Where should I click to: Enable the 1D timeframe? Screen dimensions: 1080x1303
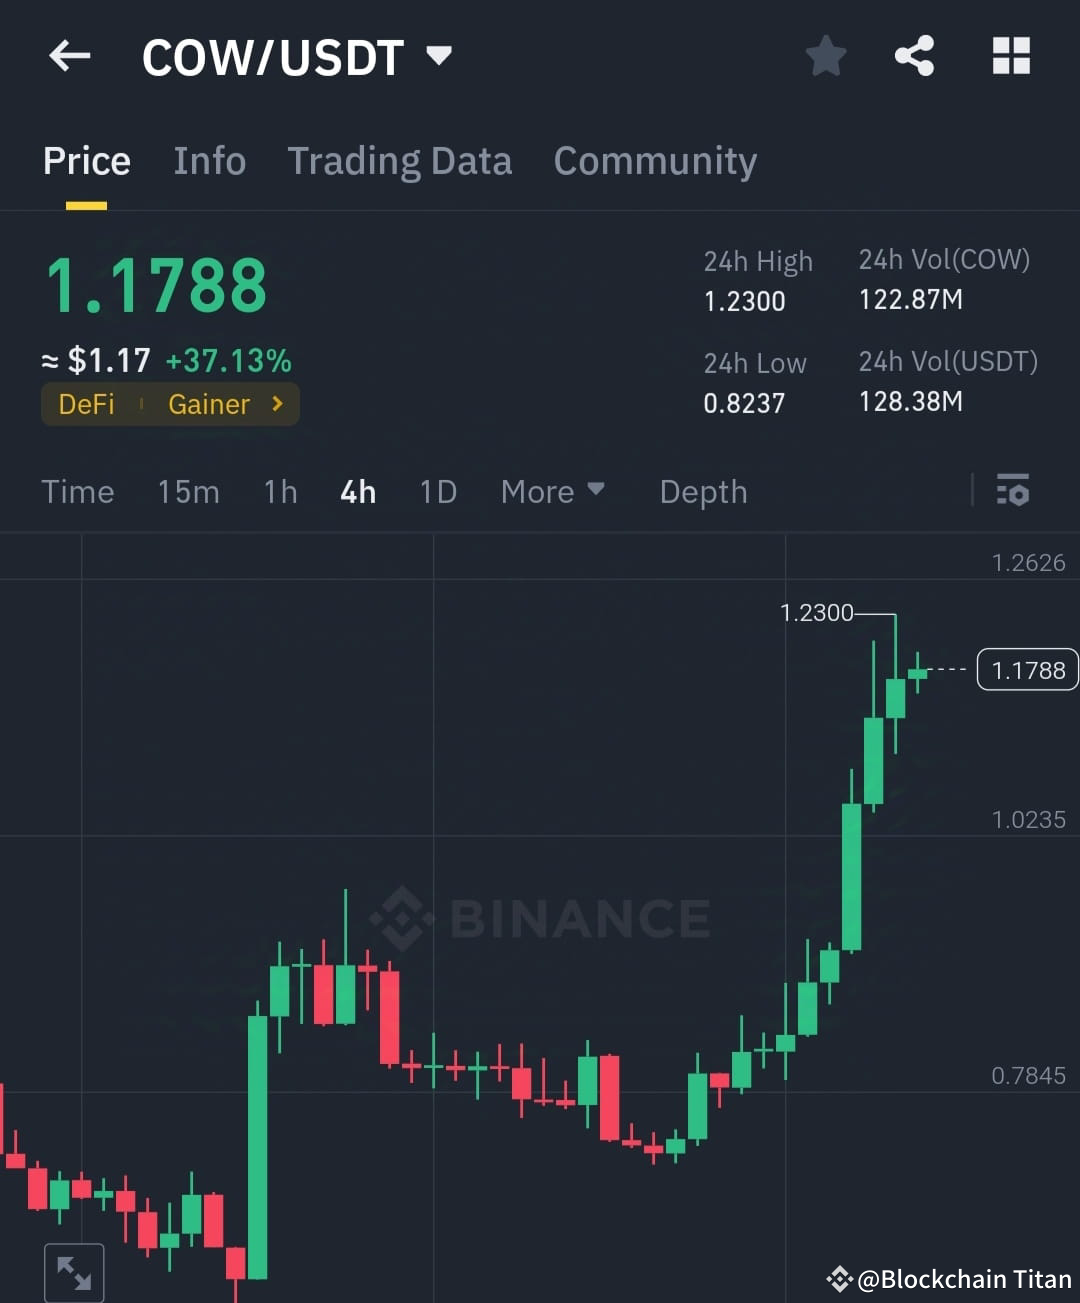pyautogui.click(x=437, y=491)
